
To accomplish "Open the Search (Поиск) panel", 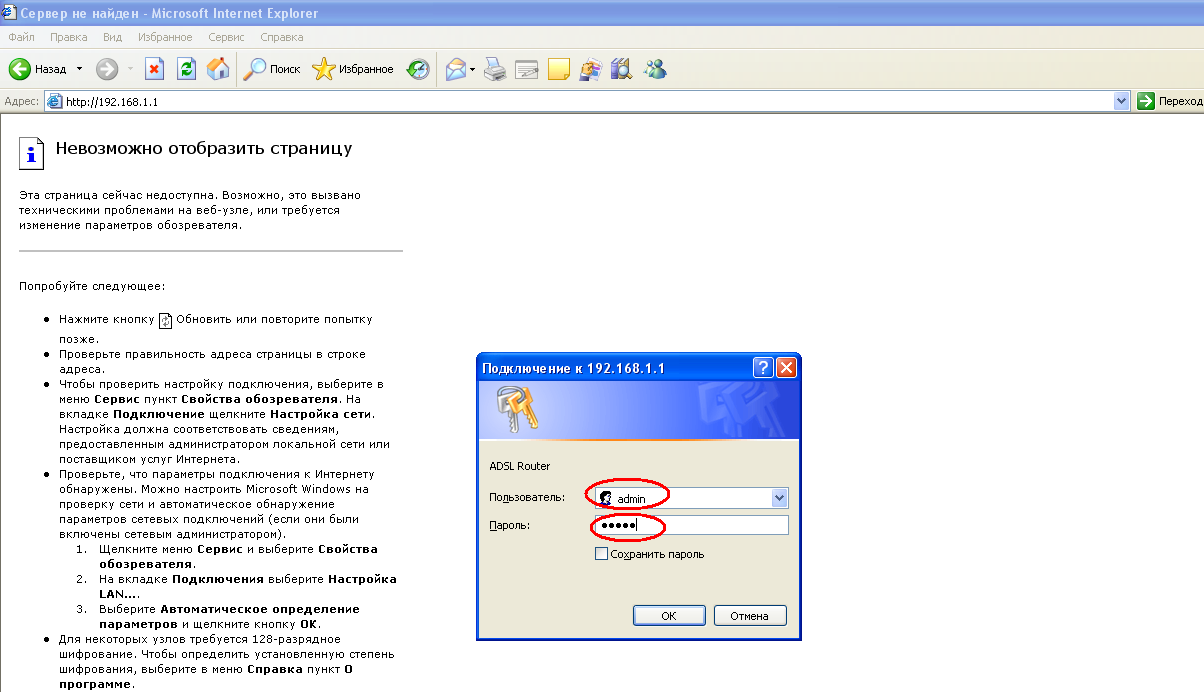I will 273,69.
